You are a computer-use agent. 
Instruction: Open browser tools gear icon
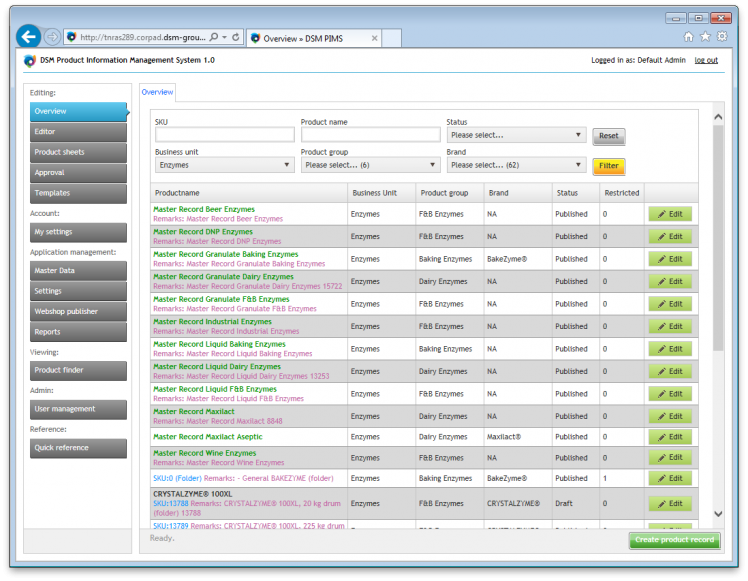722,37
